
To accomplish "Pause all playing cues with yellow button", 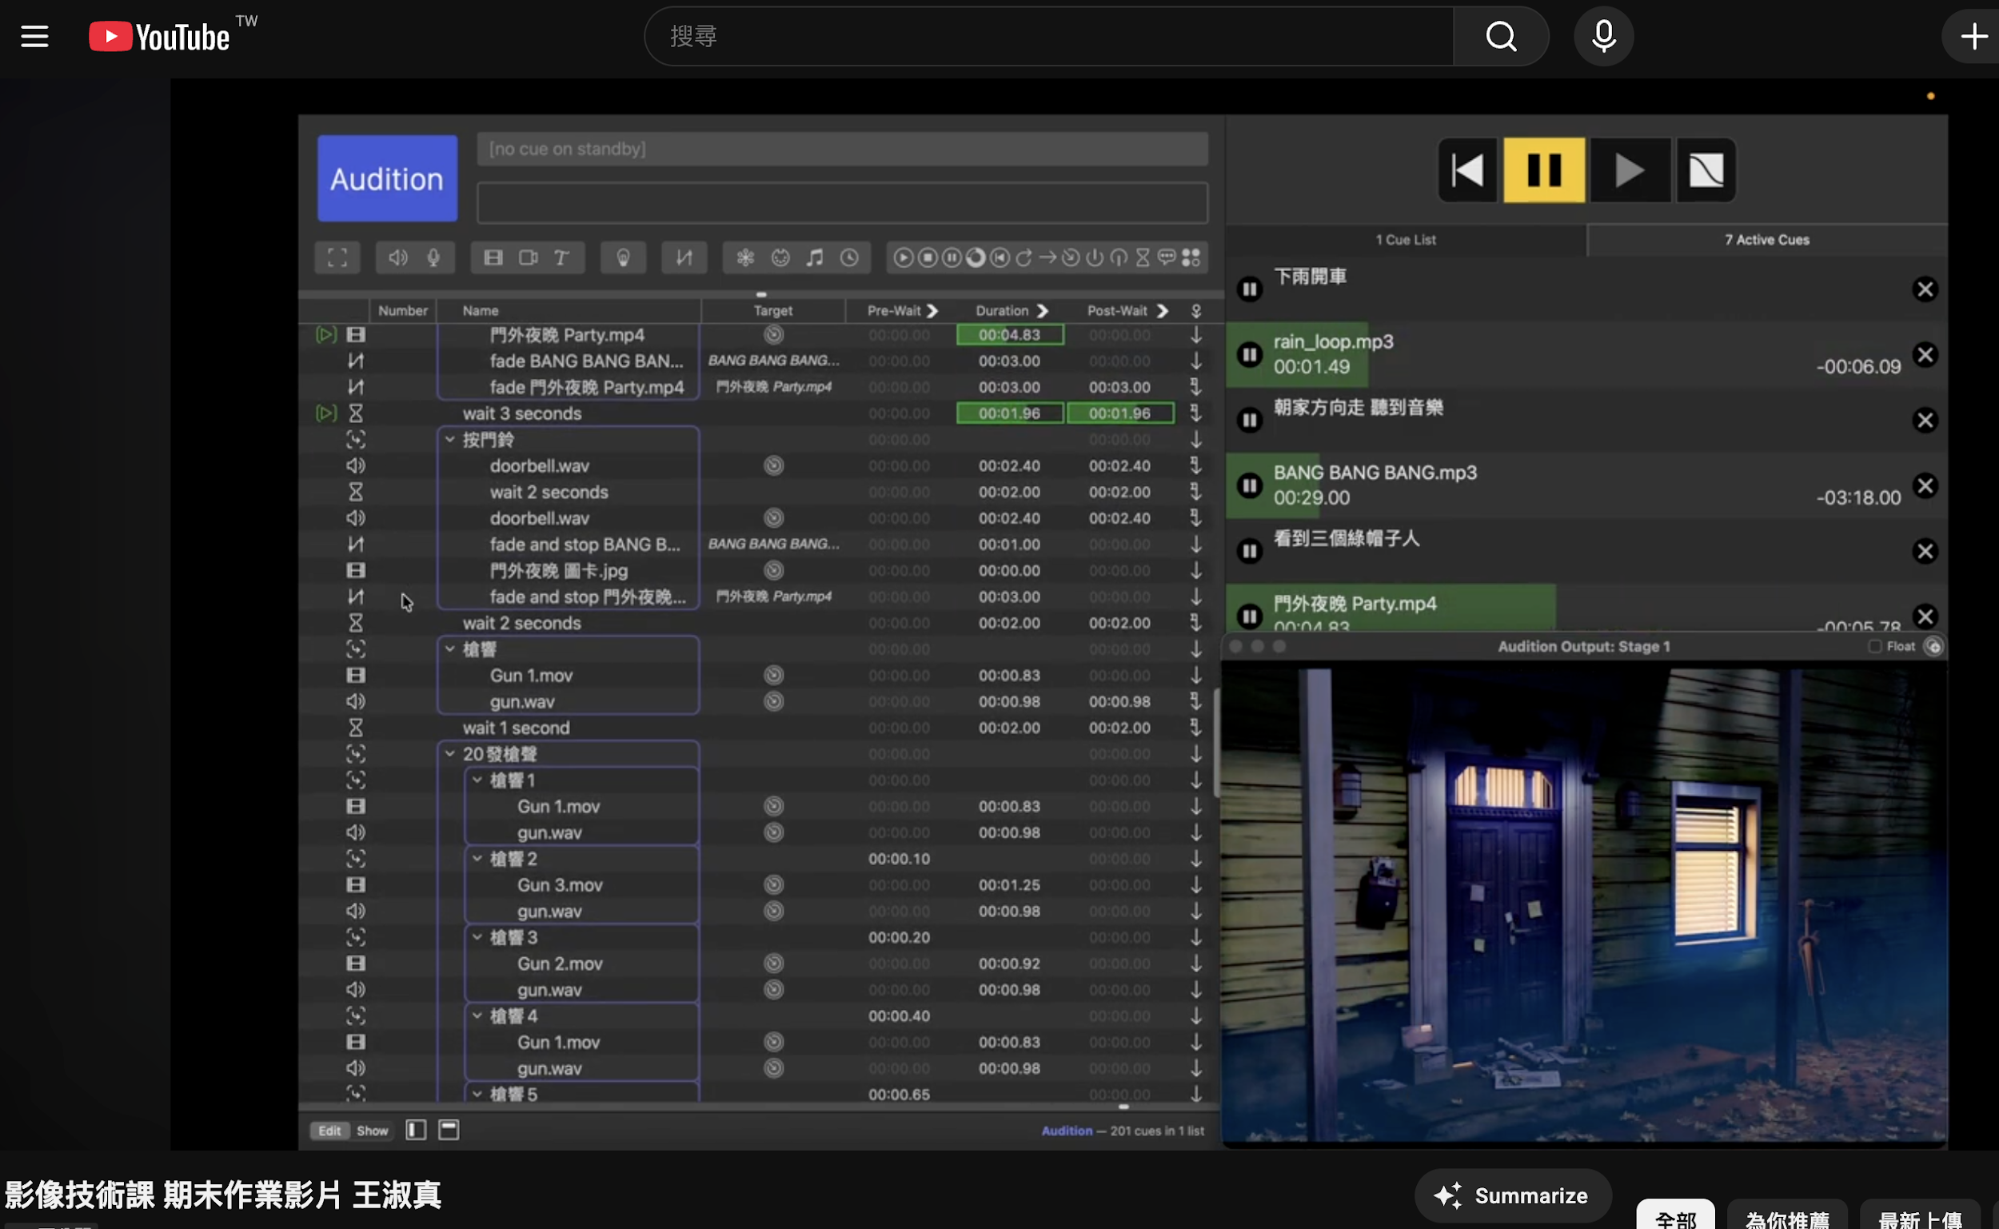I will coord(1543,170).
